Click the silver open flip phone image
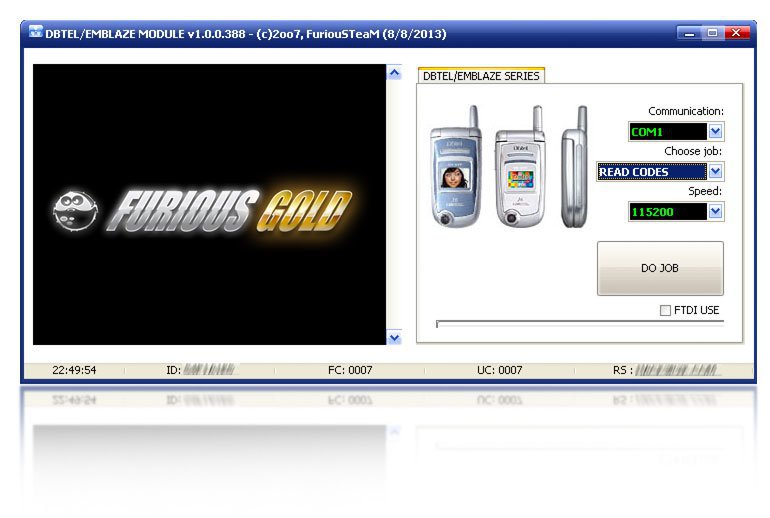This screenshot has height=518, width=770. pyautogui.click(x=521, y=168)
